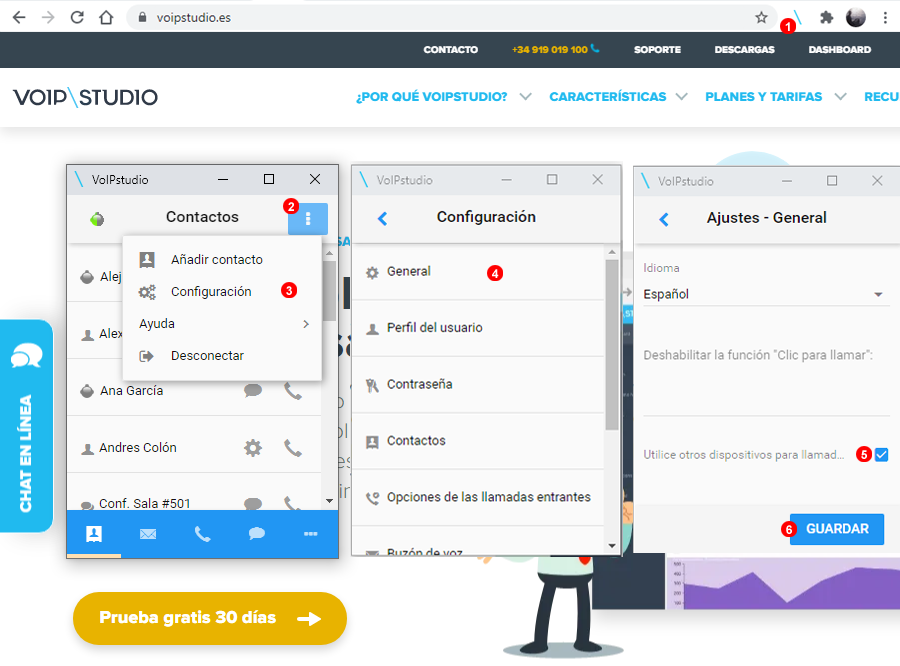Click Contactos list scrollbar down arrow
The width and height of the screenshot is (900, 666).
(329, 501)
